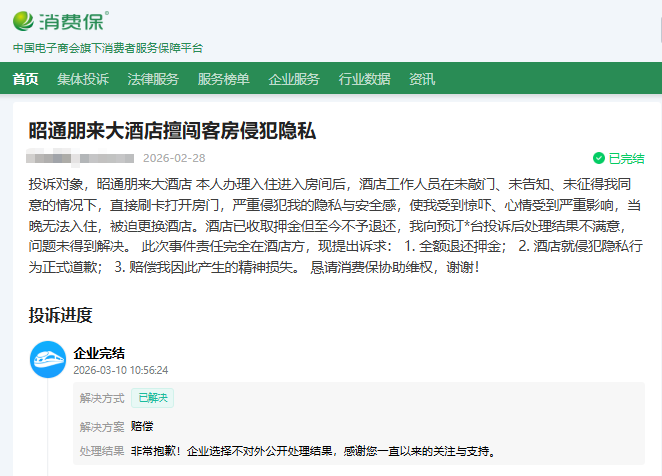Click the blue train avatar icon

pos(48,359)
